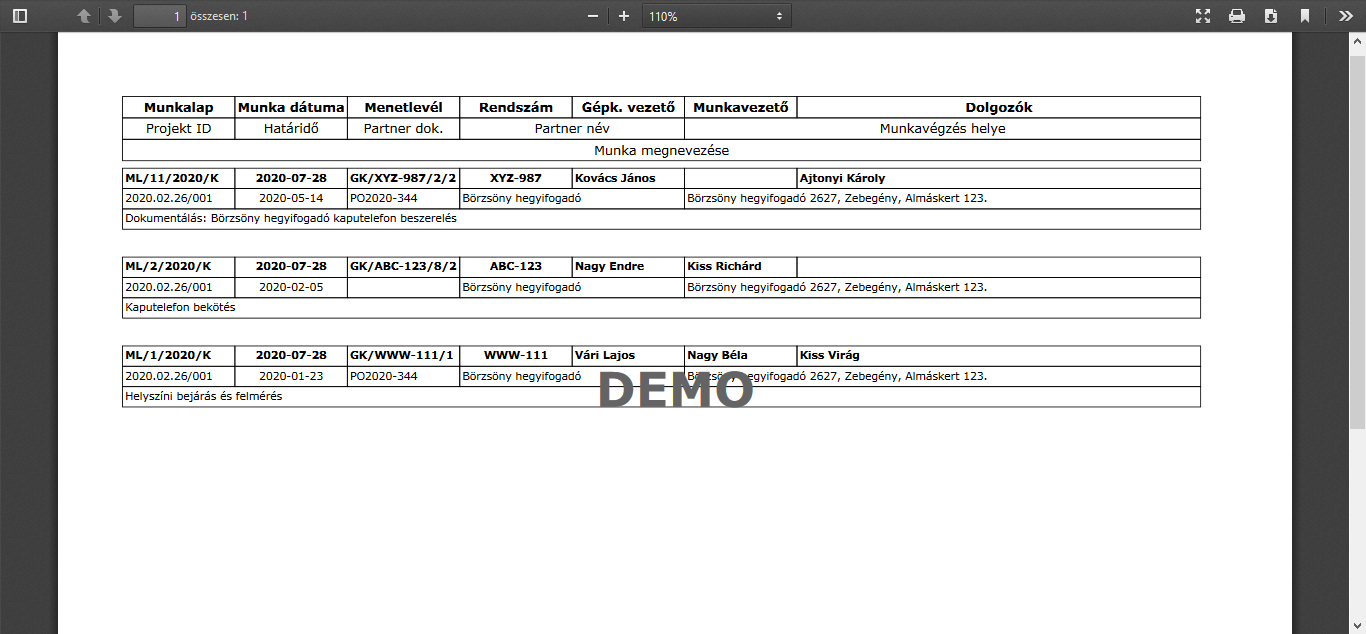Switch to presentation mode

(1203, 16)
